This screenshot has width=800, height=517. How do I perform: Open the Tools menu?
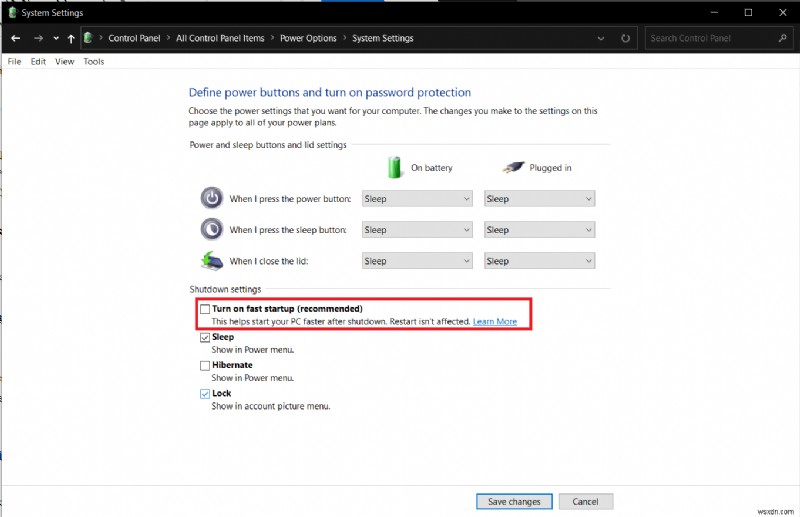click(94, 61)
